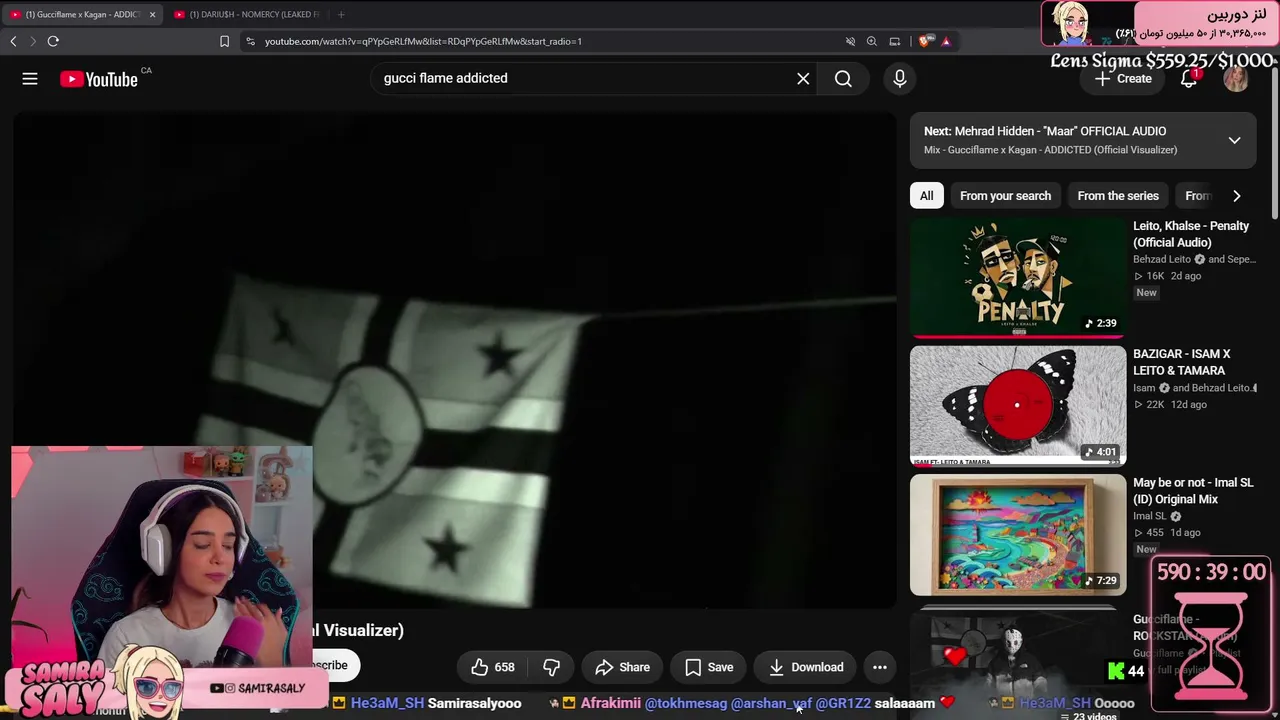The width and height of the screenshot is (1280, 720).
Task: Open the zoom magnifier in address bar
Action: click(x=872, y=41)
